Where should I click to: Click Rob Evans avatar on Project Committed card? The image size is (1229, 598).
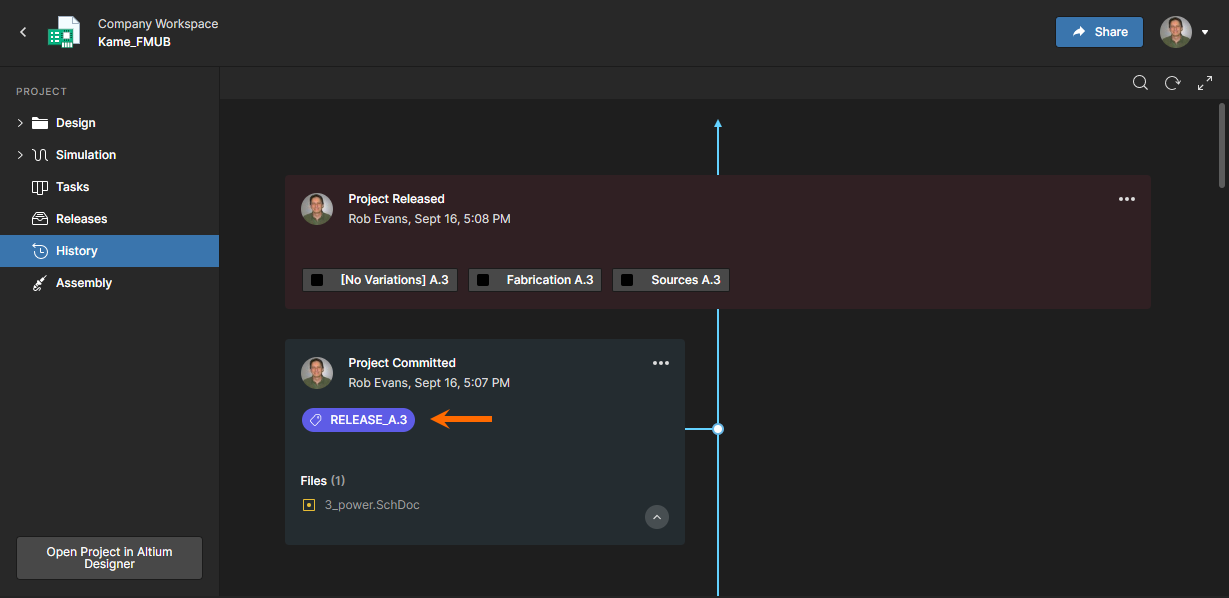pos(317,372)
